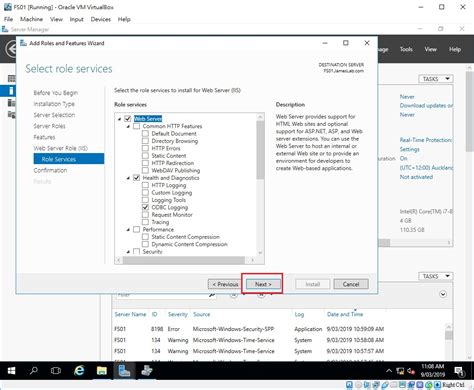The image size is (474, 390).
Task: Select the All Servers icon in Server Manager sidebar
Action: 12,102
